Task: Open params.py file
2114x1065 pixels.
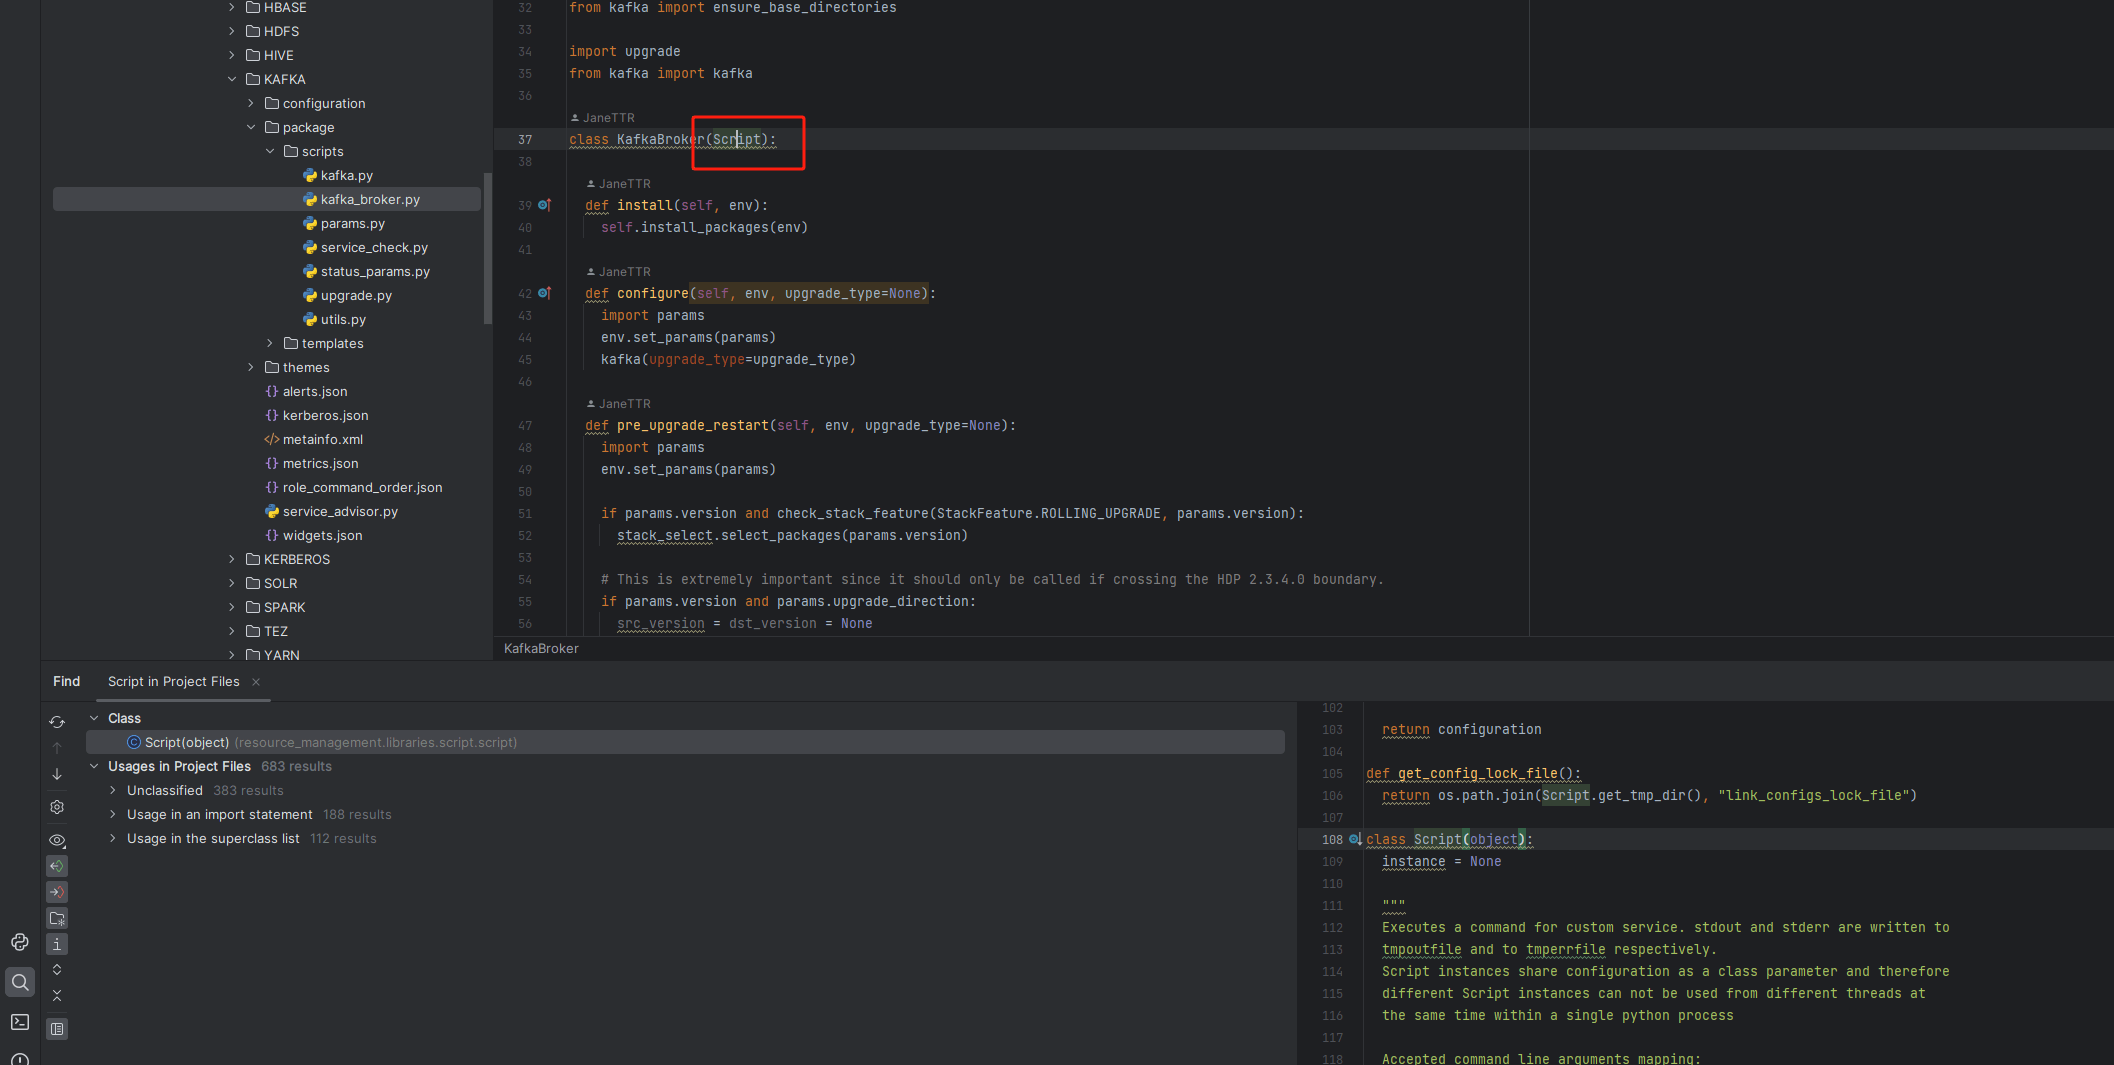Action: click(343, 223)
